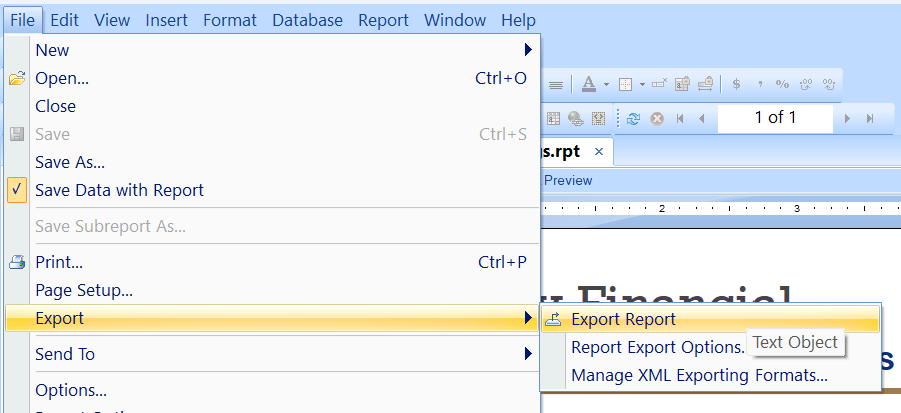Screen dimensions: 901x413
Task: Click the Export Report icon in submenu
Action: [553, 319]
